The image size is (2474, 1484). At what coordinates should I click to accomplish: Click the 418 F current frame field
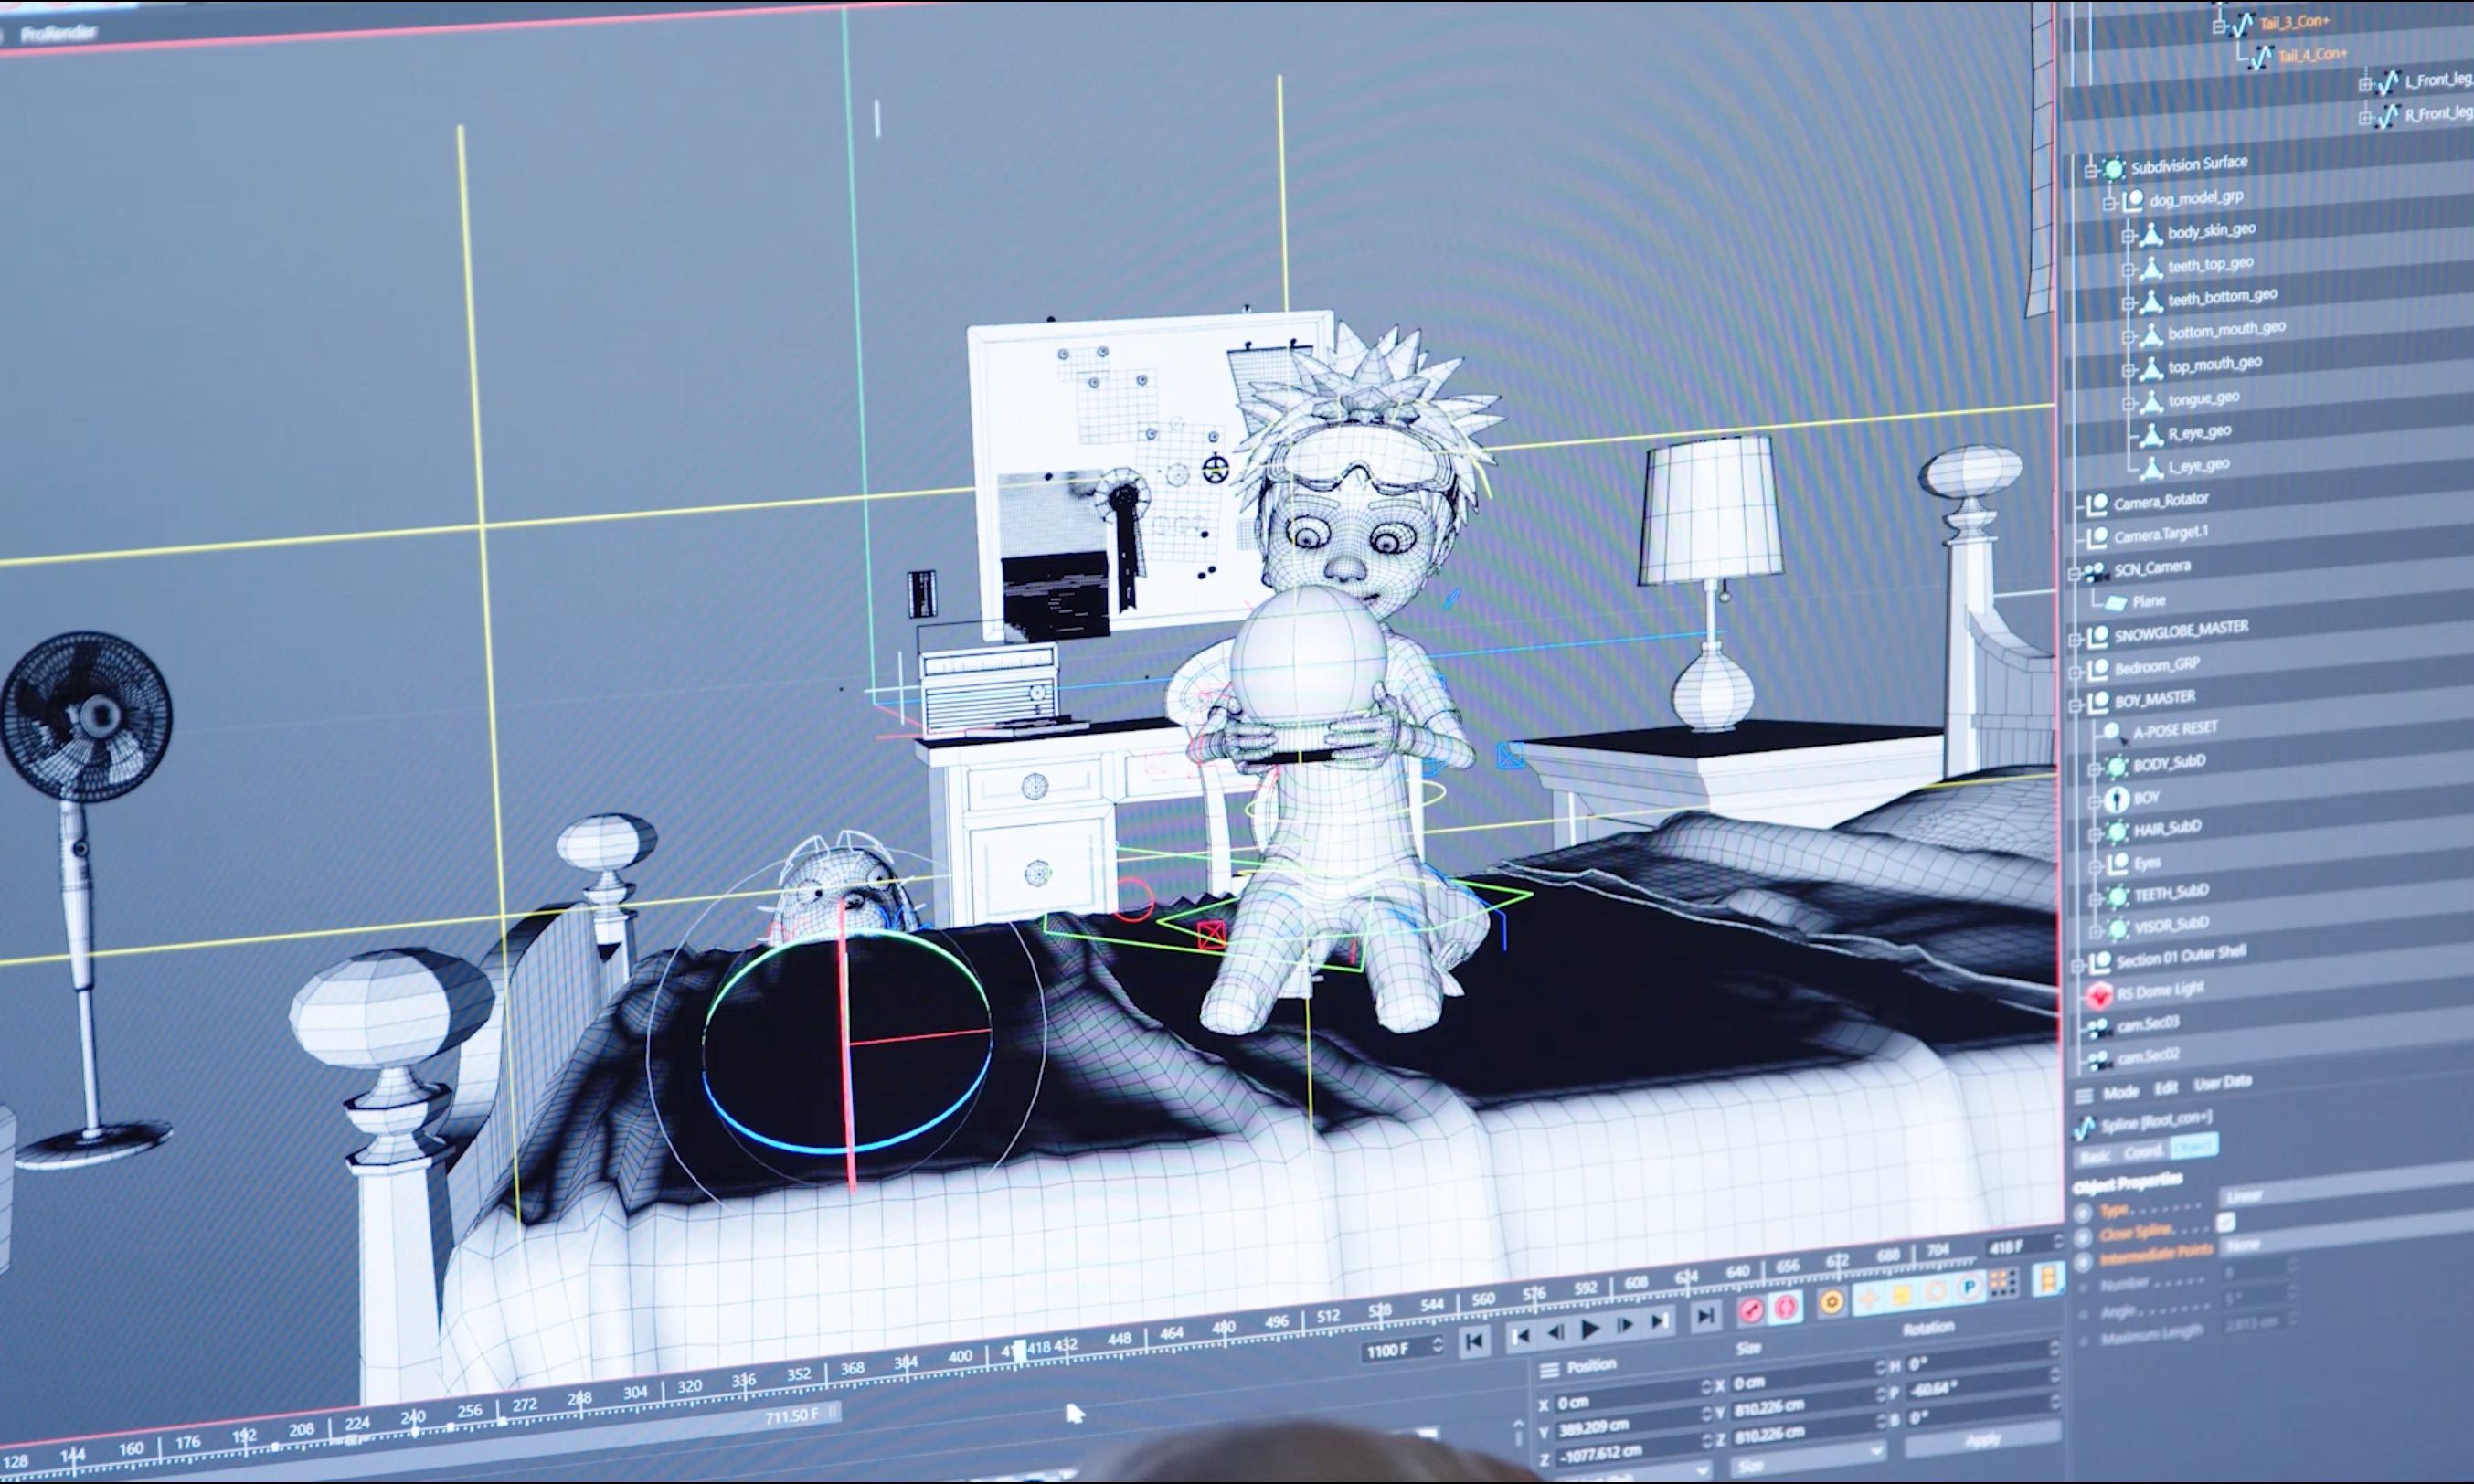tap(2023, 1246)
